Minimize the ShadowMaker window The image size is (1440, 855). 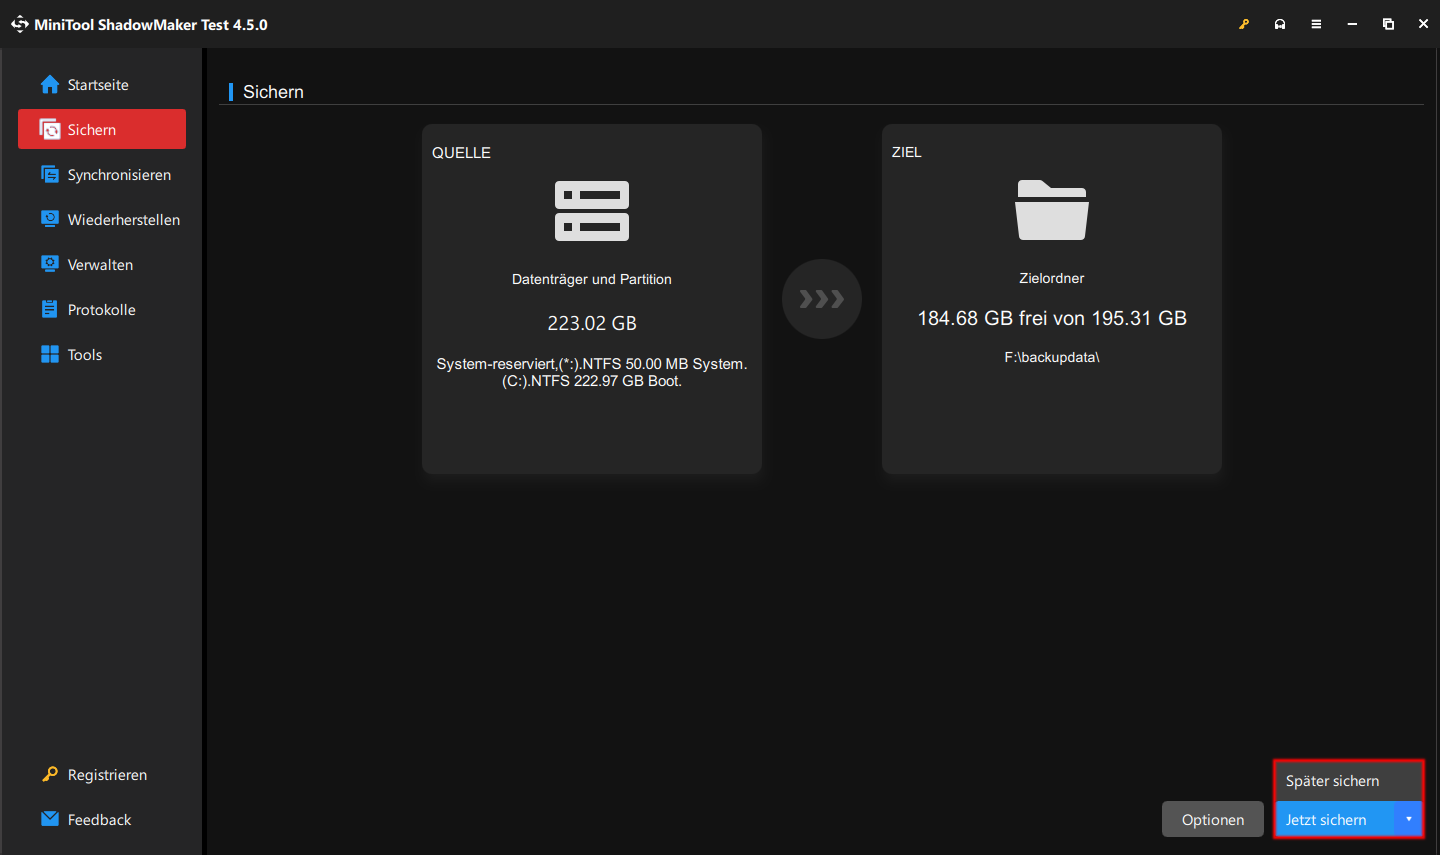pos(1352,24)
